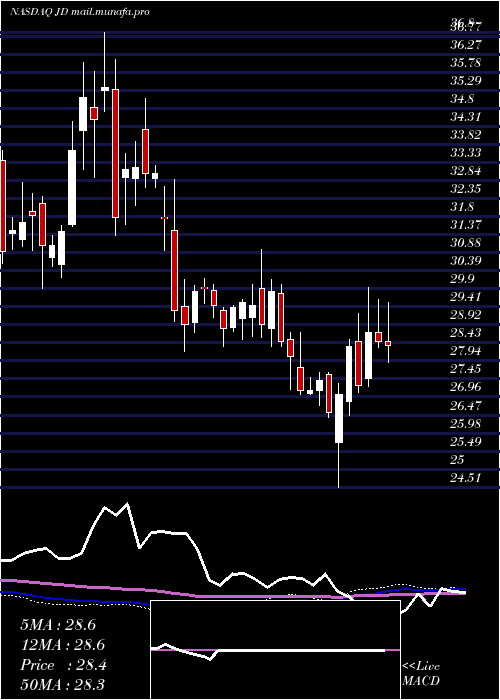Click the 26.96 price axis label

pyautogui.click(x=466, y=387)
